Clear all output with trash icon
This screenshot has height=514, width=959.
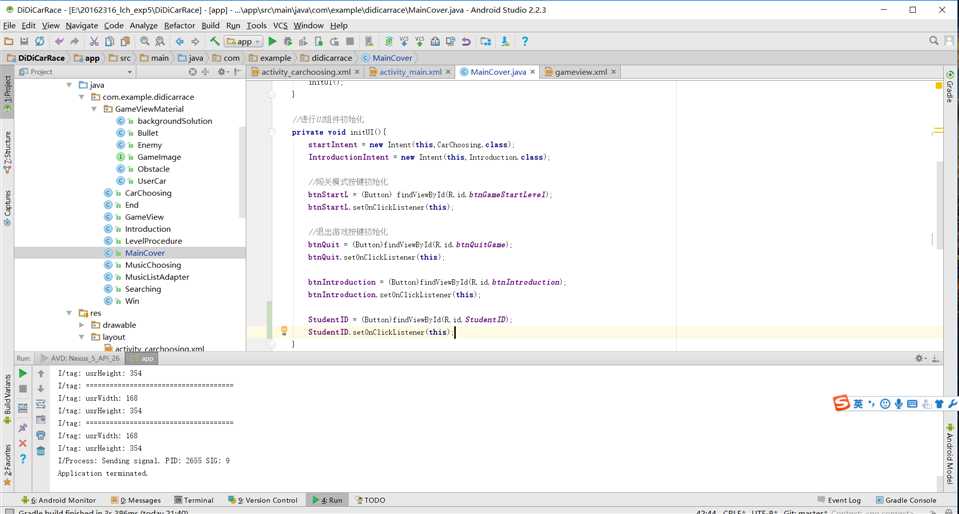[x=41, y=451]
